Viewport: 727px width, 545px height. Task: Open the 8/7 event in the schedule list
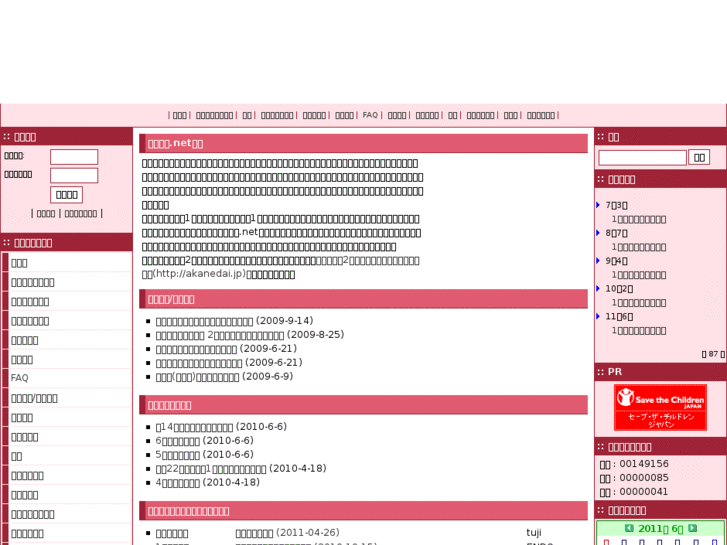click(638, 247)
